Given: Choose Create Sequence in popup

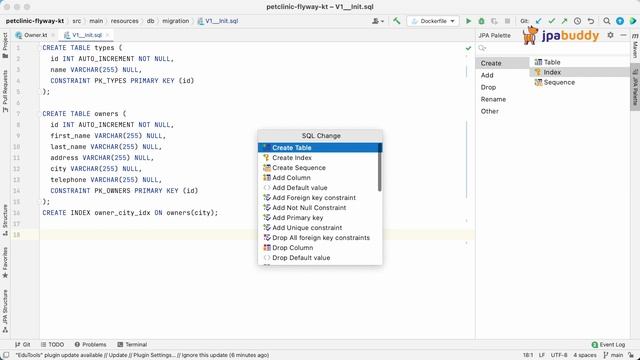Looking at the screenshot, I should click(x=318, y=167).
